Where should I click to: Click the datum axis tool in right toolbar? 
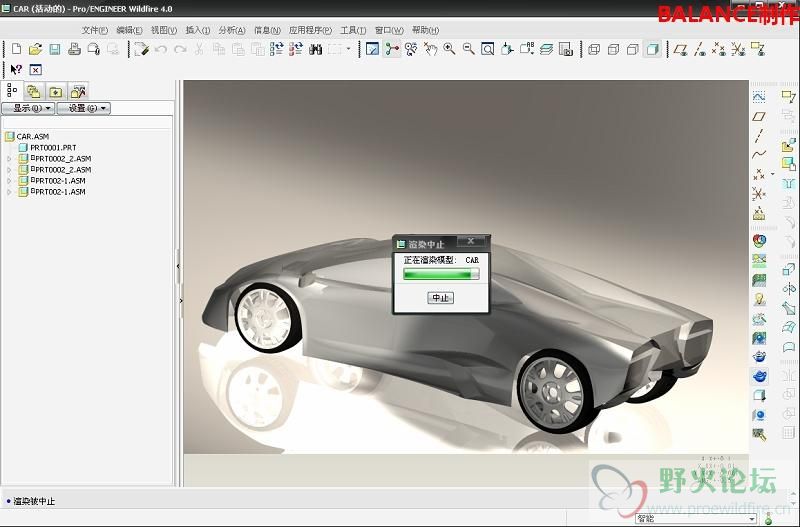coord(759,136)
